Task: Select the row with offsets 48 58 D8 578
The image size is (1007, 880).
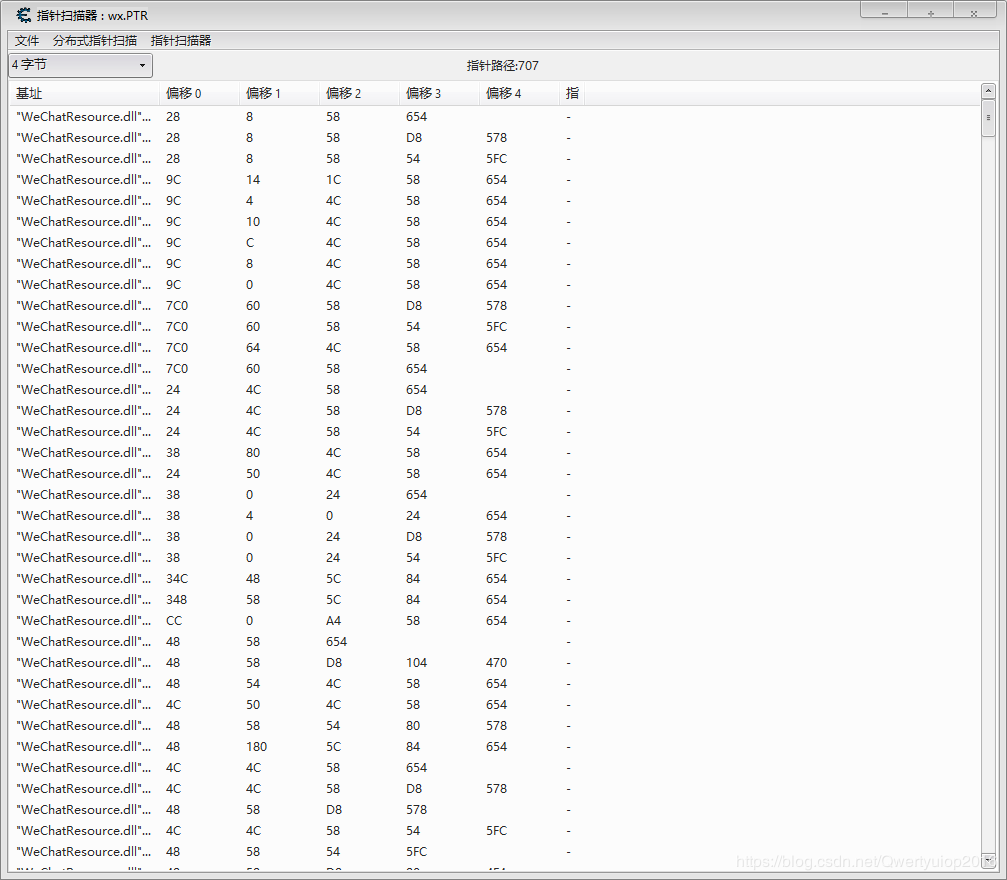Action: [495, 809]
